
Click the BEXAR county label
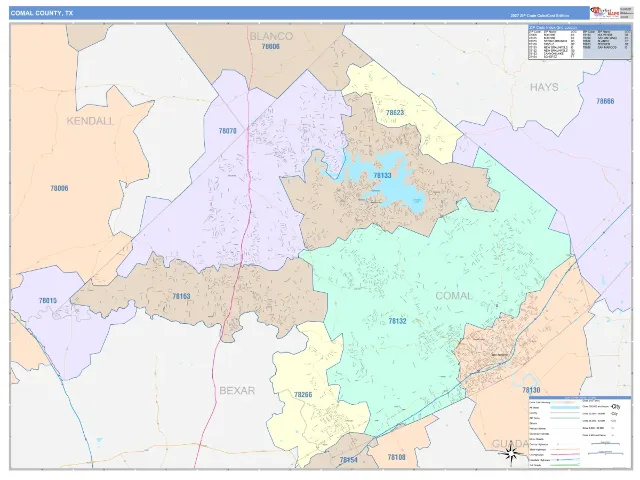point(237,390)
